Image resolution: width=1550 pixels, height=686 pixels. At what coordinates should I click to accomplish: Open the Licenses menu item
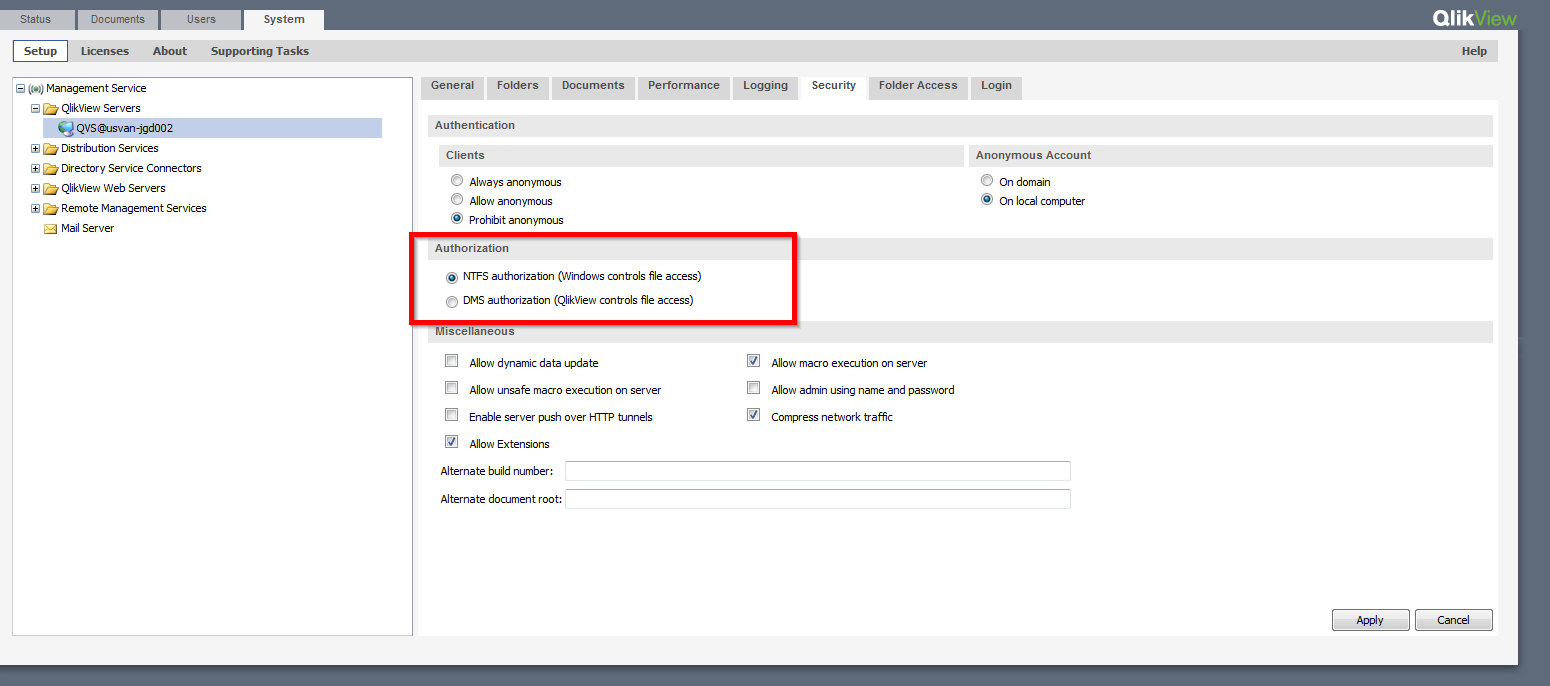105,51
